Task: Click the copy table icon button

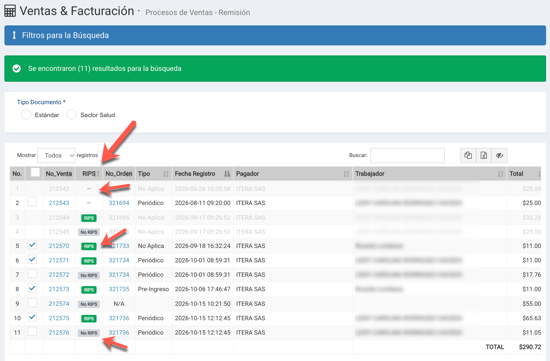Action: (x=468, y=155)
